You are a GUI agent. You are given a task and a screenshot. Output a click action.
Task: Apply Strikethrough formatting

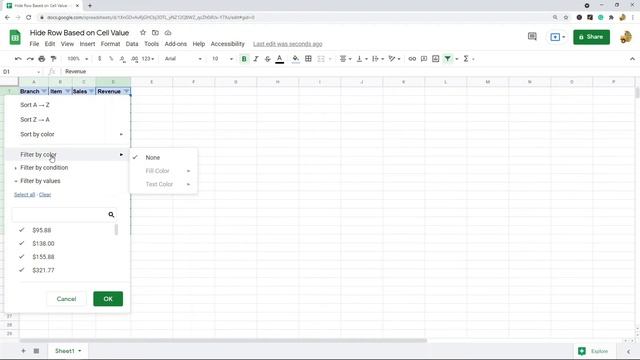(268, 59)
